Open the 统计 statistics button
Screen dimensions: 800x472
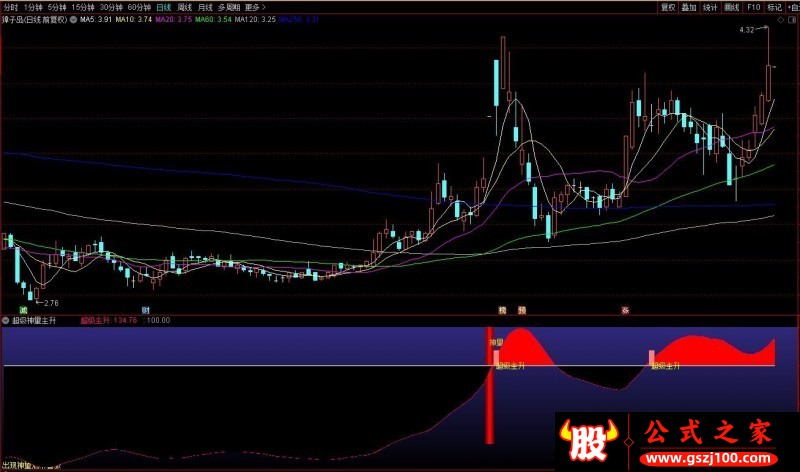(x=710, y=7)
